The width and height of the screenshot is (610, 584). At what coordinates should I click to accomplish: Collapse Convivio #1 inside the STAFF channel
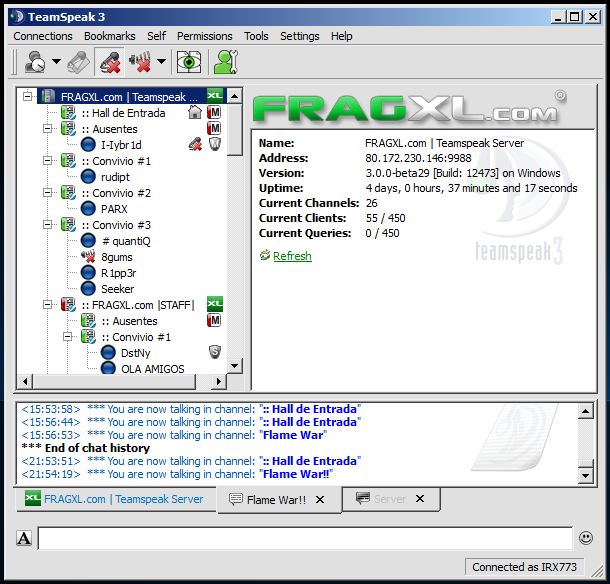(x=68, y=337)
